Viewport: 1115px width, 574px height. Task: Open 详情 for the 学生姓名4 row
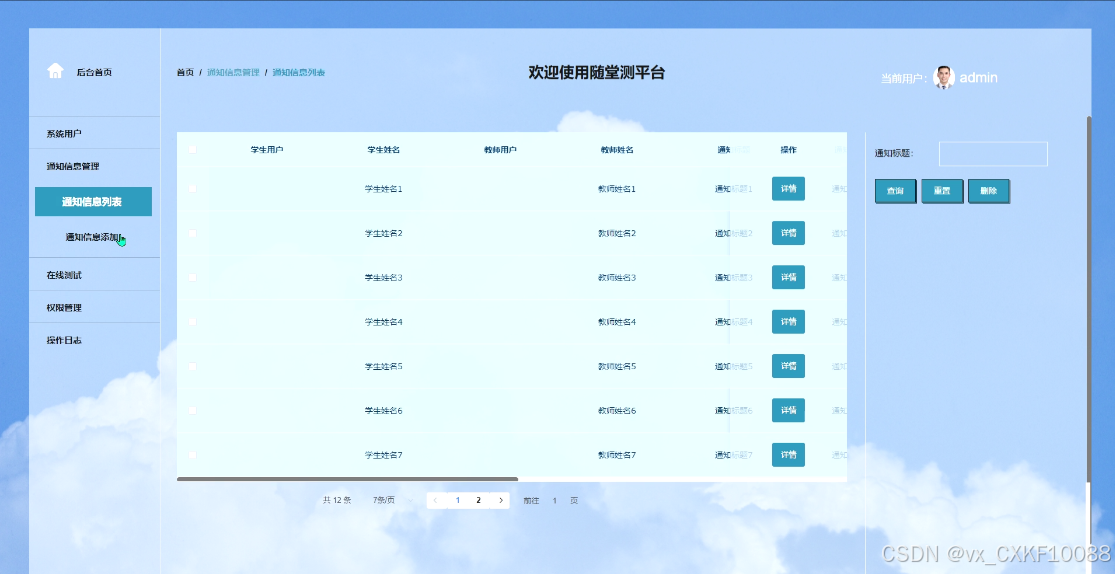coord(788,321)
